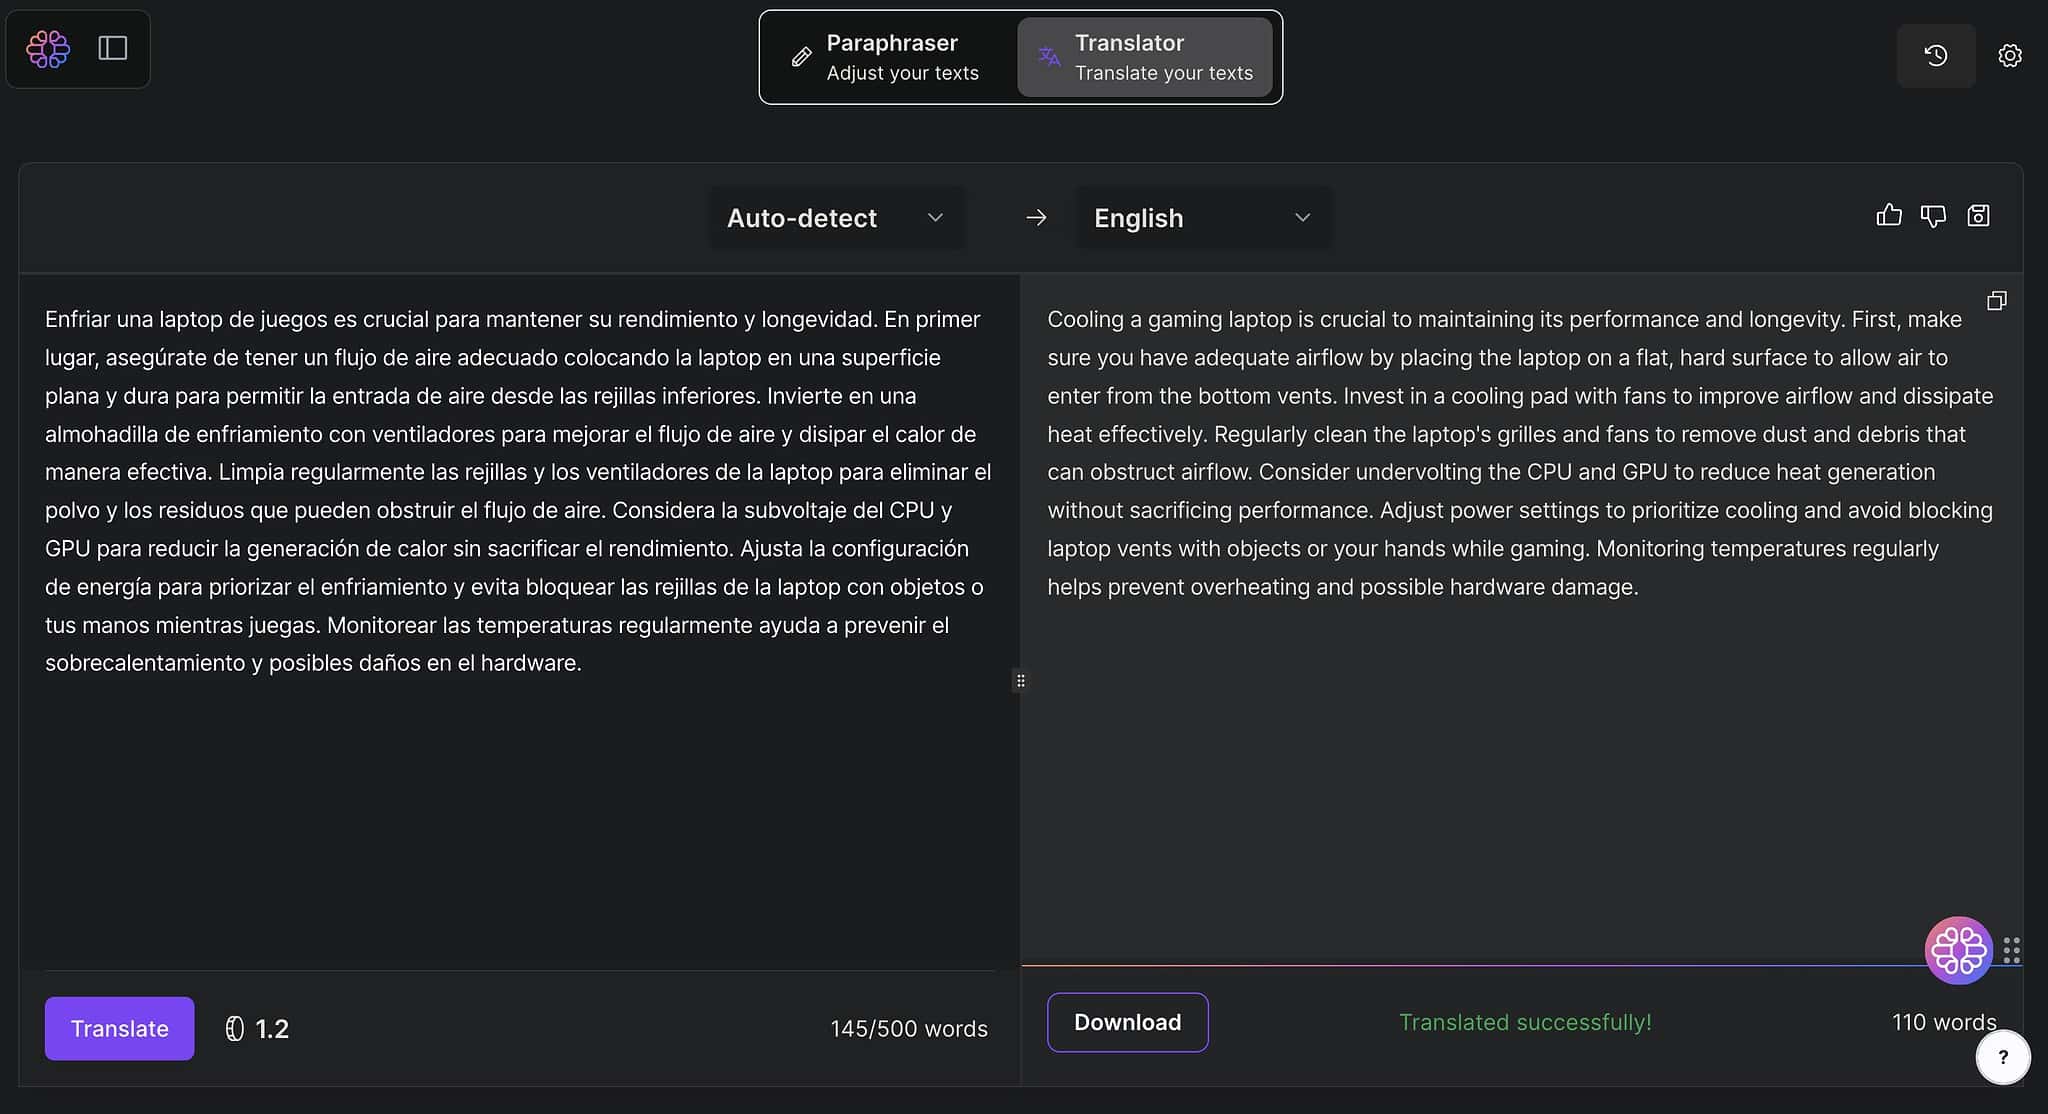Click the language swap arrow icon
This screenshot has height=1114, width=2048.
(1036, 217)
